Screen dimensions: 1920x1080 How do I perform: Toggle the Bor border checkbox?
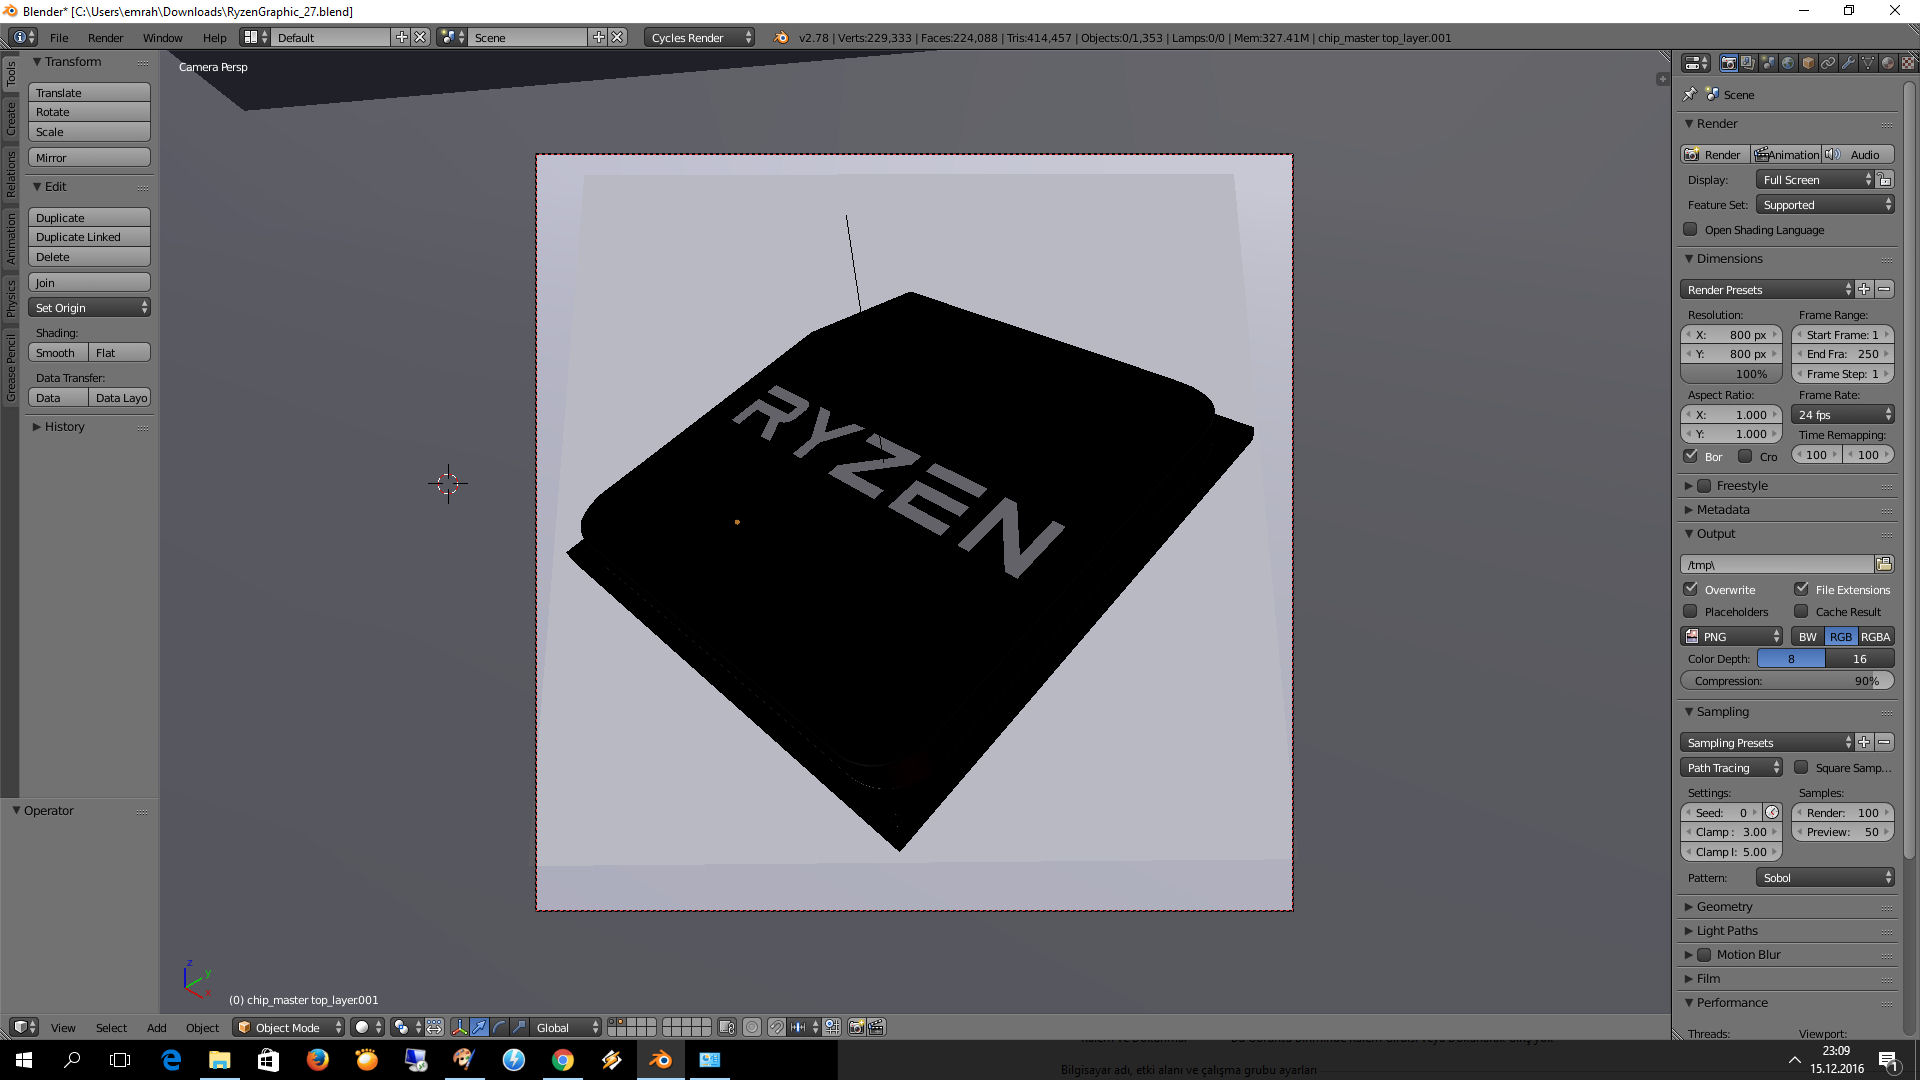click(x=1690, y=456)
